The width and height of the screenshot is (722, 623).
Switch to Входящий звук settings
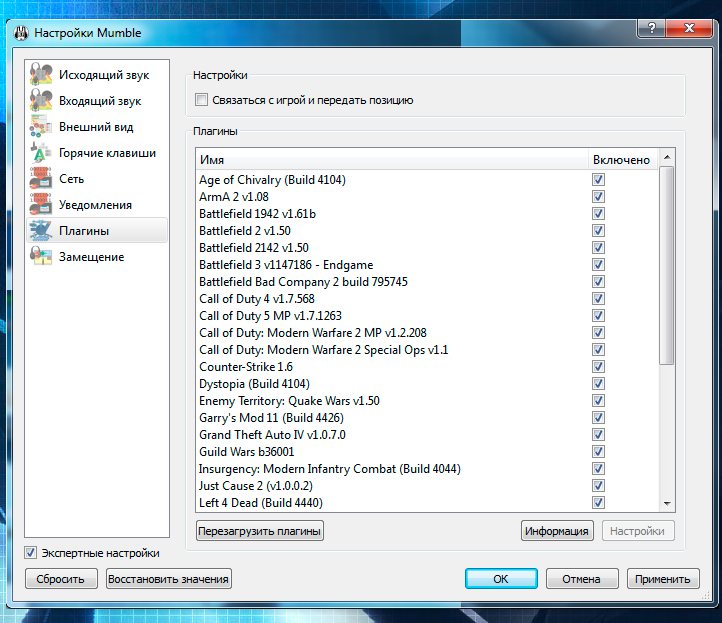coord(97,100)
